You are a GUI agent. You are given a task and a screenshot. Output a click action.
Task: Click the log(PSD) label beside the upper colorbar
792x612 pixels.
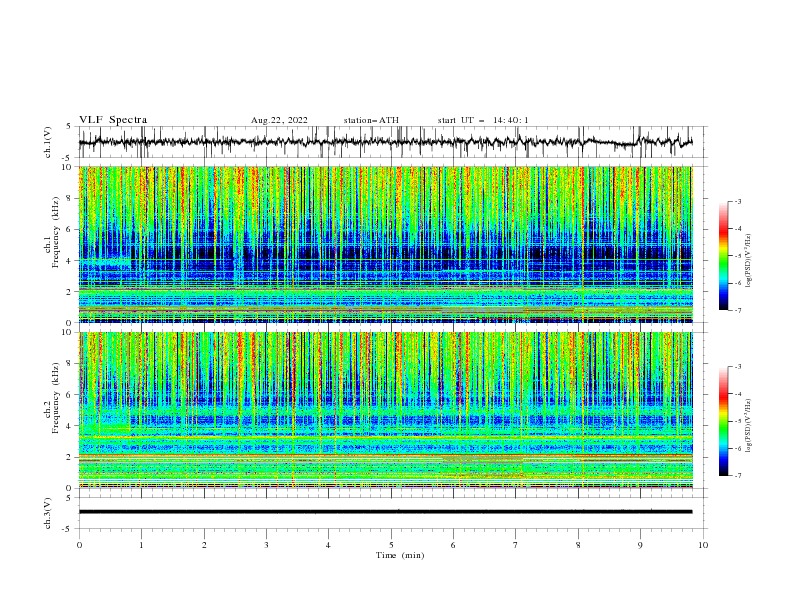tap(750, 261)
